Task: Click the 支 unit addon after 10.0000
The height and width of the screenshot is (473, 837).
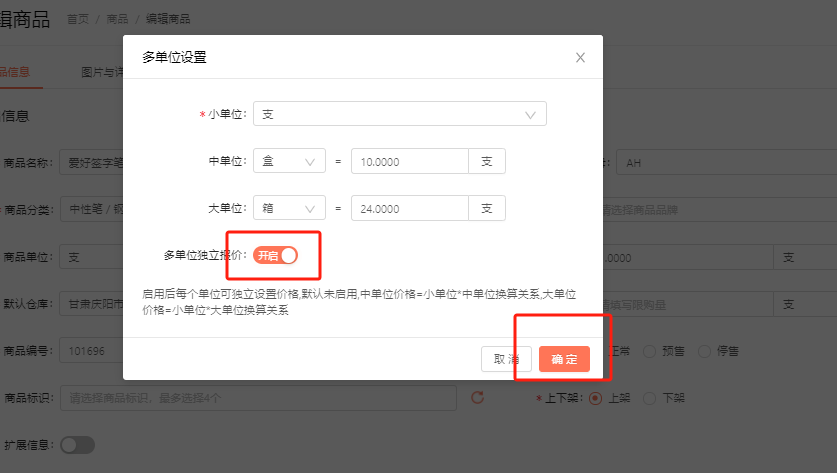Action: [x=487, y=161]
